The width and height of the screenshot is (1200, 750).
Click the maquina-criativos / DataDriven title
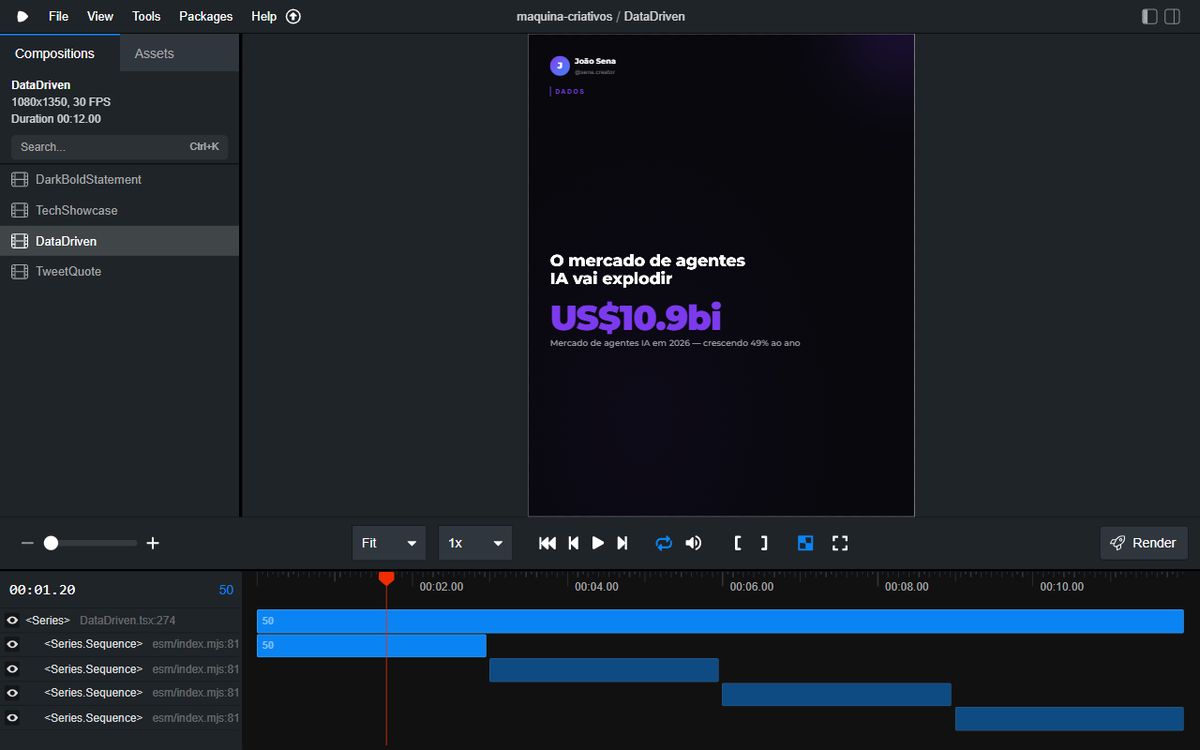(x=600, y=16)
